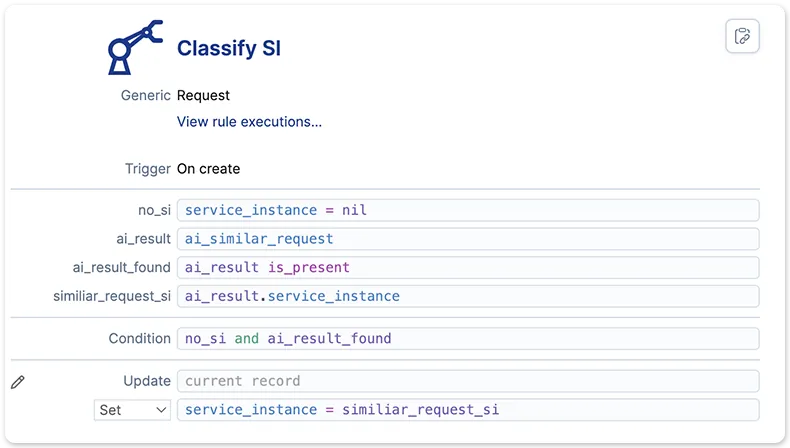Select the ai_result_found expression field
790x448 pixels.
468,268
